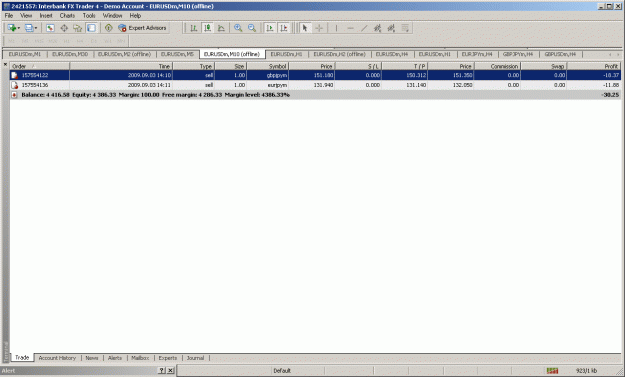
Task: Sort by the Order column header
Action: click(x=40, y=66)
